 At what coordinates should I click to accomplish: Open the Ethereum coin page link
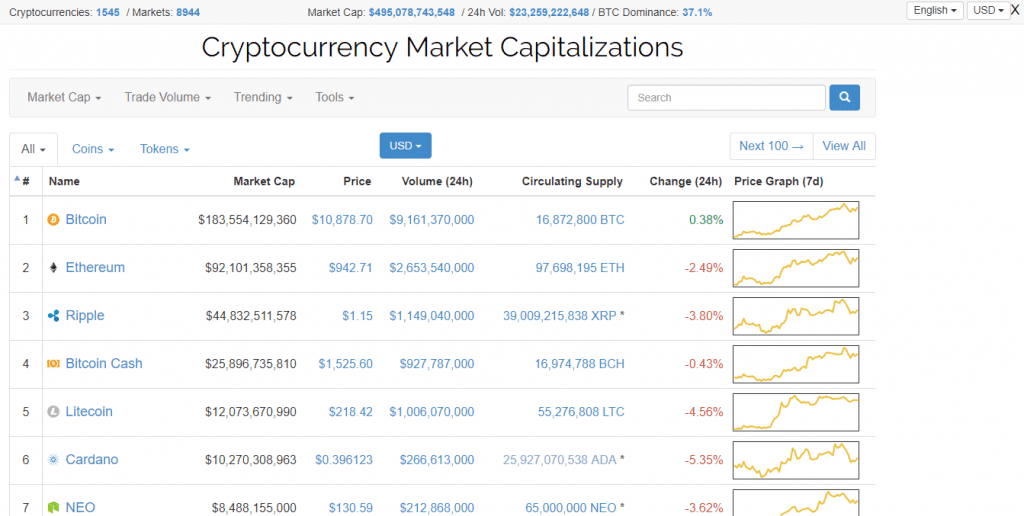(95, 268)
